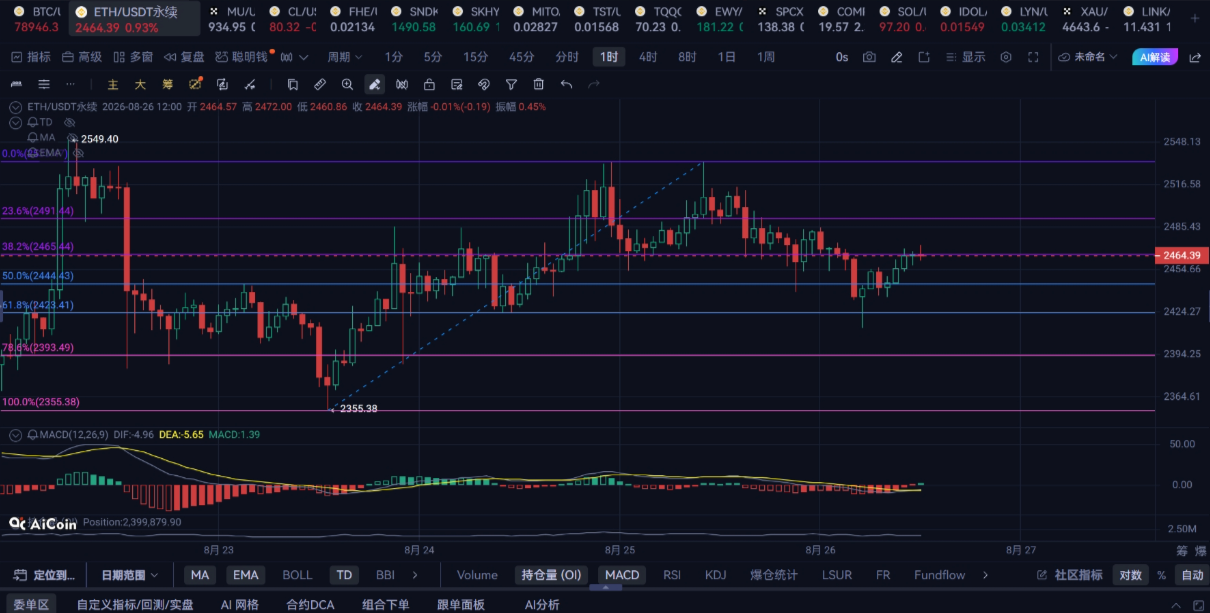
Task: Open the note/edit template tool
Action: [457, 84]
